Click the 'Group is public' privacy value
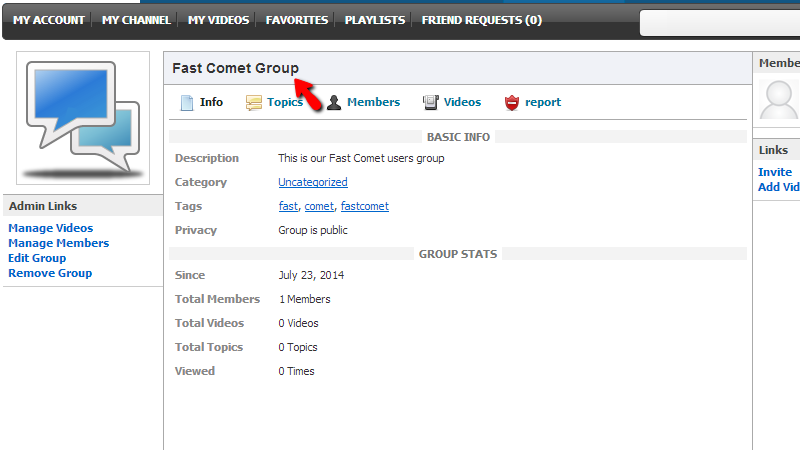 313,230
